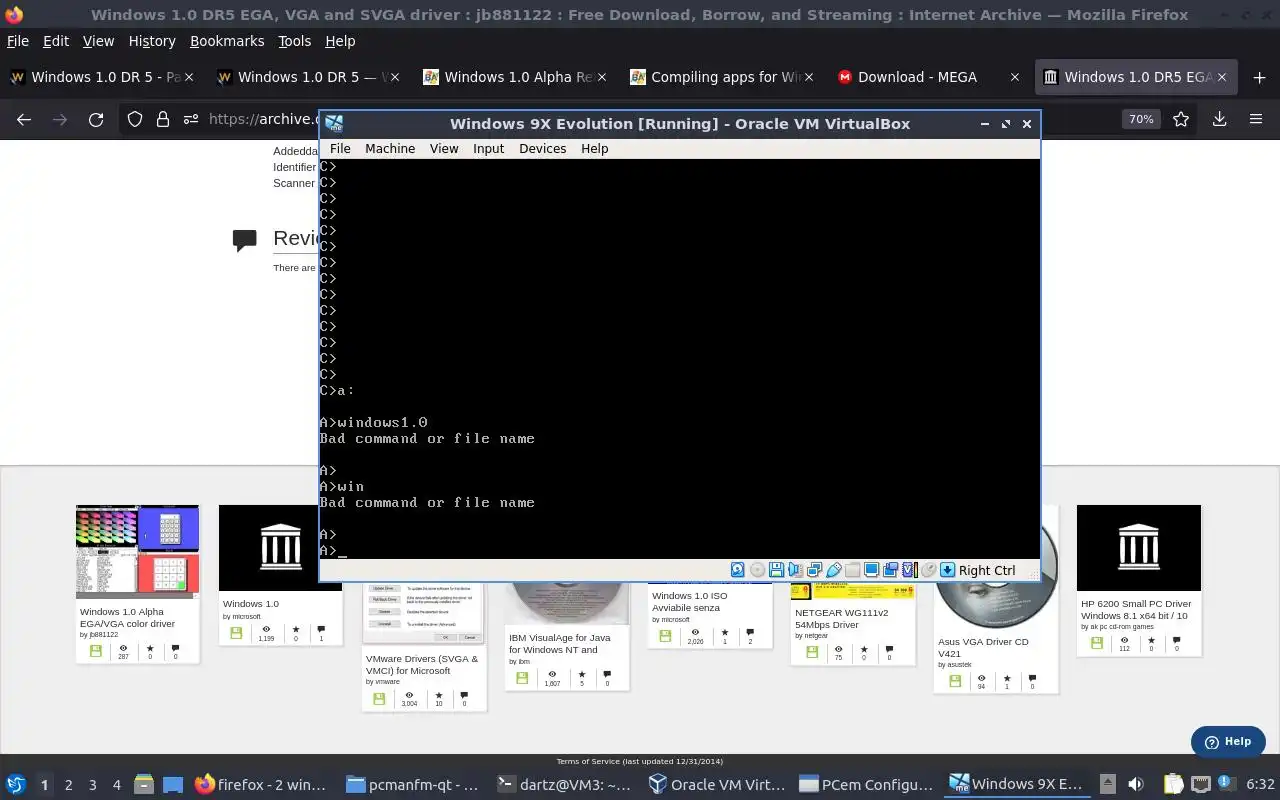The height and width of the screenshot is (800, 1280).
Task: Click the network status tray icon
Action: click(x=1201, y=784)
